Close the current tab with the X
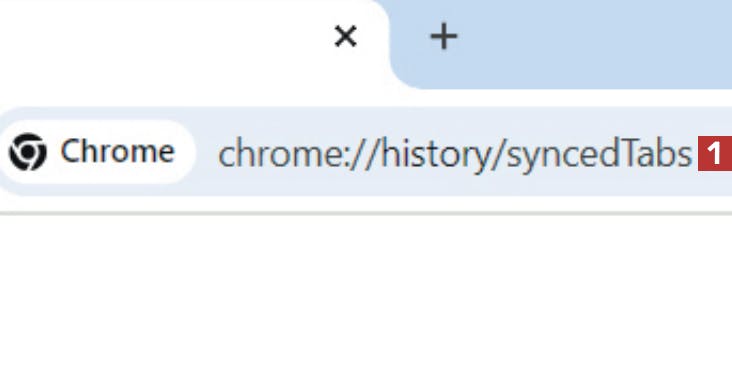The width and height of the screenshot is (732, 382). 346,36
